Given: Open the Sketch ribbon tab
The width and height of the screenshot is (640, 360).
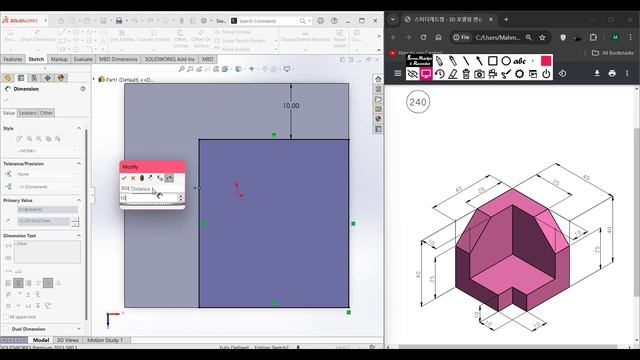Looking at the screenshot, I should point(36,59).
